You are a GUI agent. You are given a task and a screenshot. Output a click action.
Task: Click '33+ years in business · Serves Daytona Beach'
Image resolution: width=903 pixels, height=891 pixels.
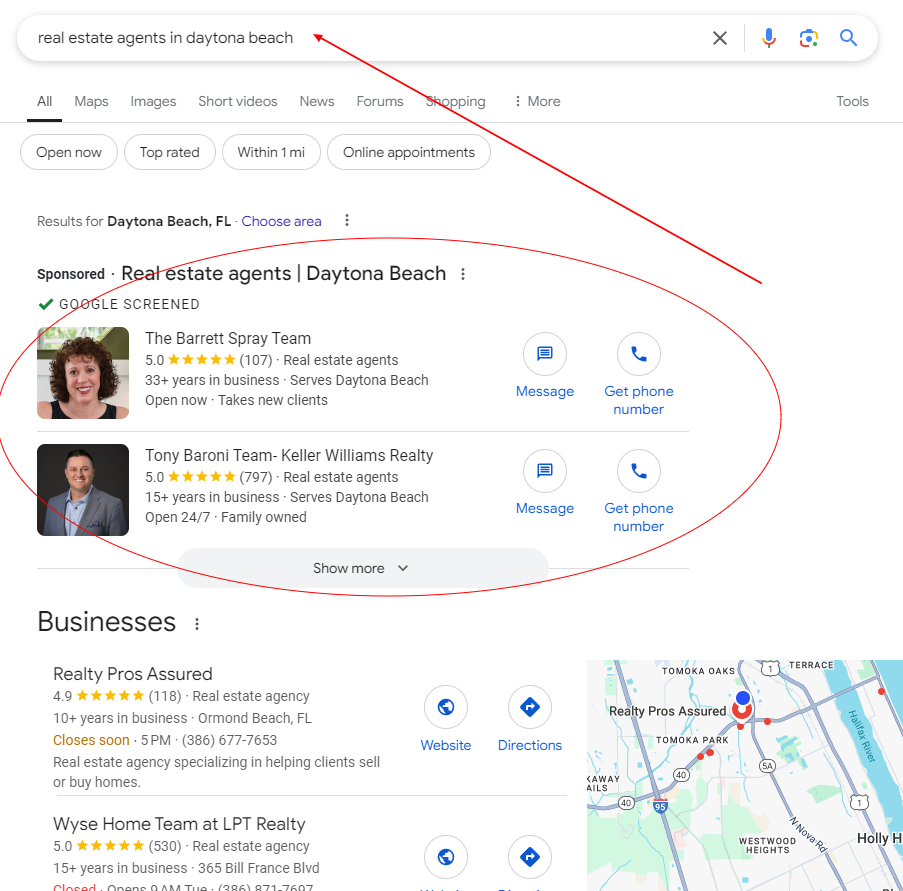click(x=287, y=380)
